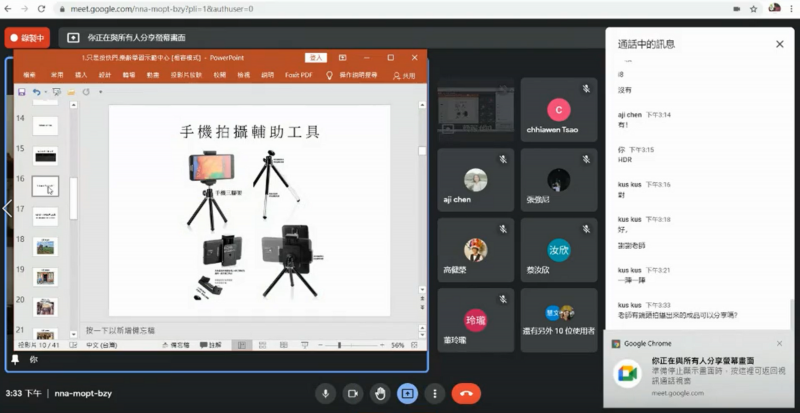800x413 pixels.
Task: Bookmark page with Chrome star icon
Action: point(753,8)
